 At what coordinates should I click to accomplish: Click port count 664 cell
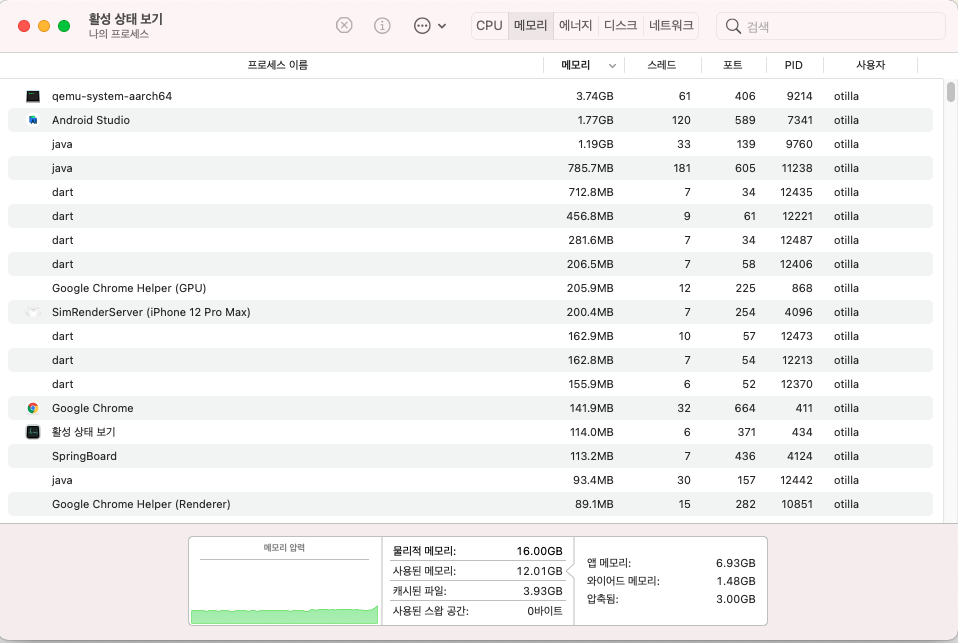click(x=745, y=408)
